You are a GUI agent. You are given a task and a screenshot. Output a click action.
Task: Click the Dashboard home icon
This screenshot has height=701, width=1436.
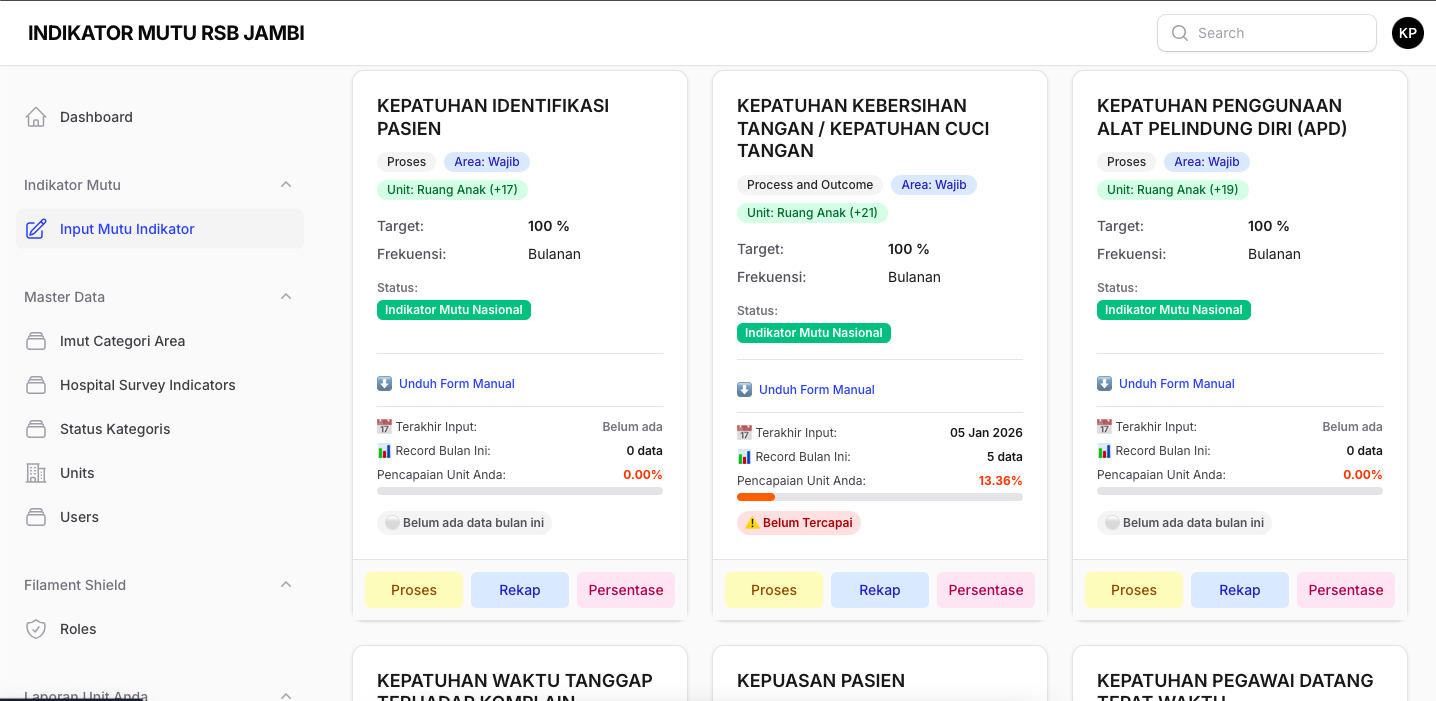click(36, 117)
